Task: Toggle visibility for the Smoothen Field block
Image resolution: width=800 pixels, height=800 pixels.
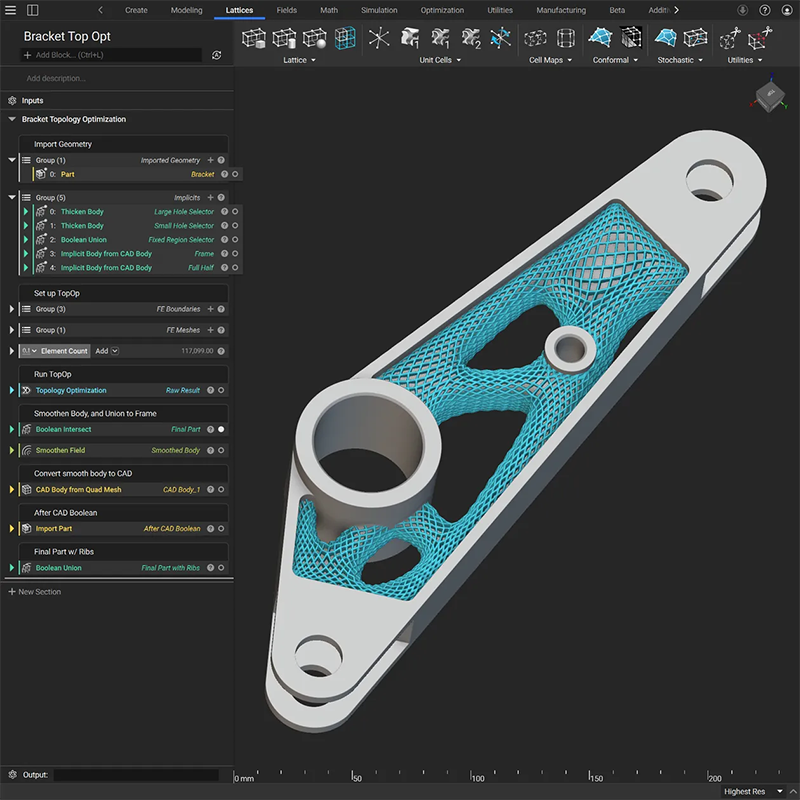Action: [219, 450]
